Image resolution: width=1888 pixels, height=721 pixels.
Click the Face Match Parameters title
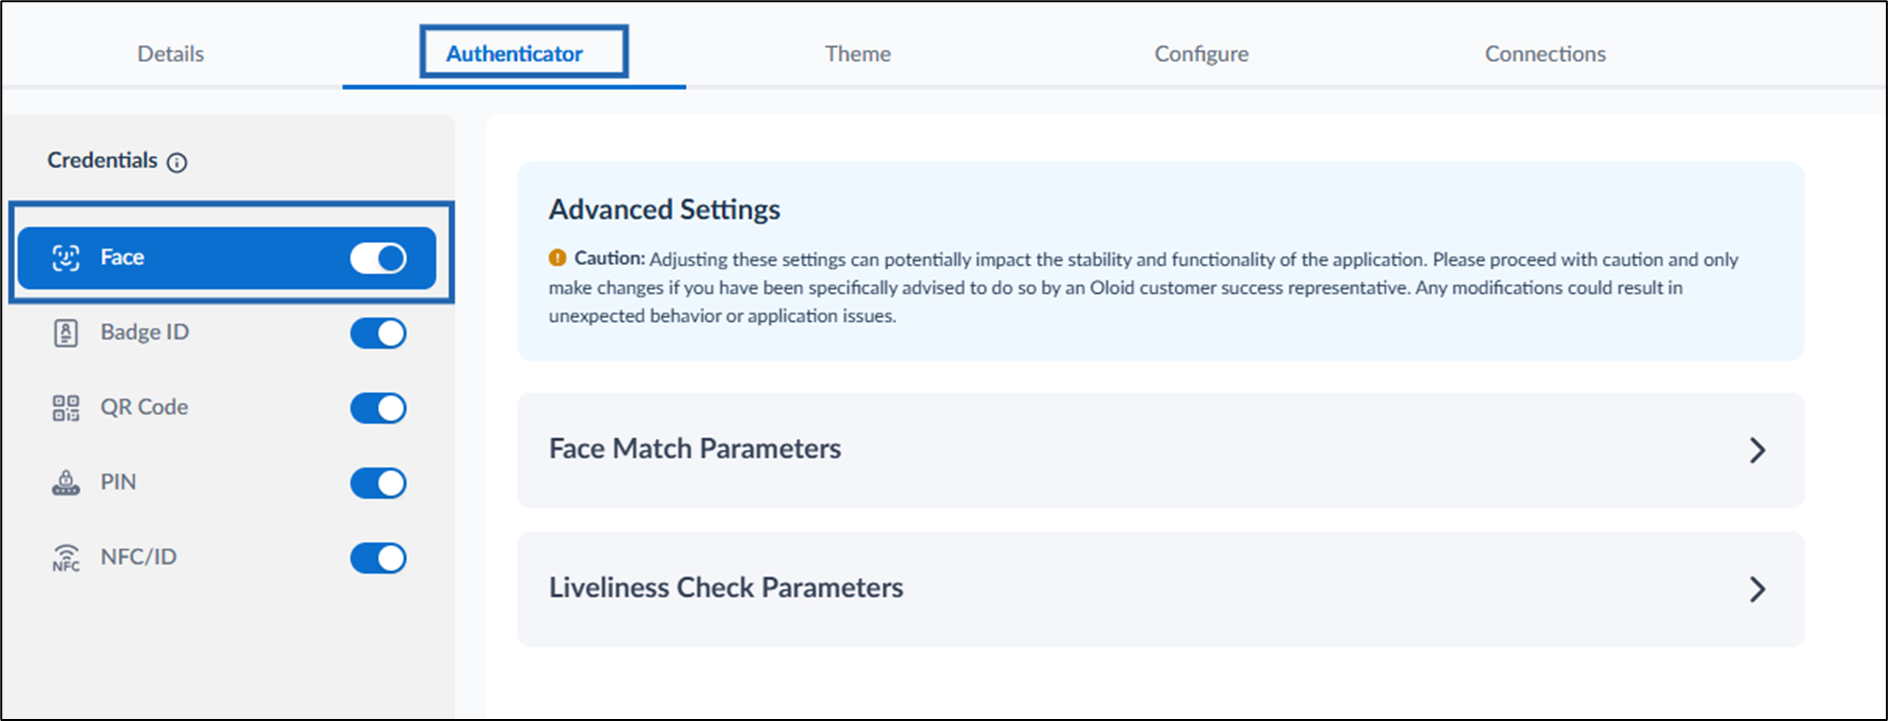click(695, 448)
